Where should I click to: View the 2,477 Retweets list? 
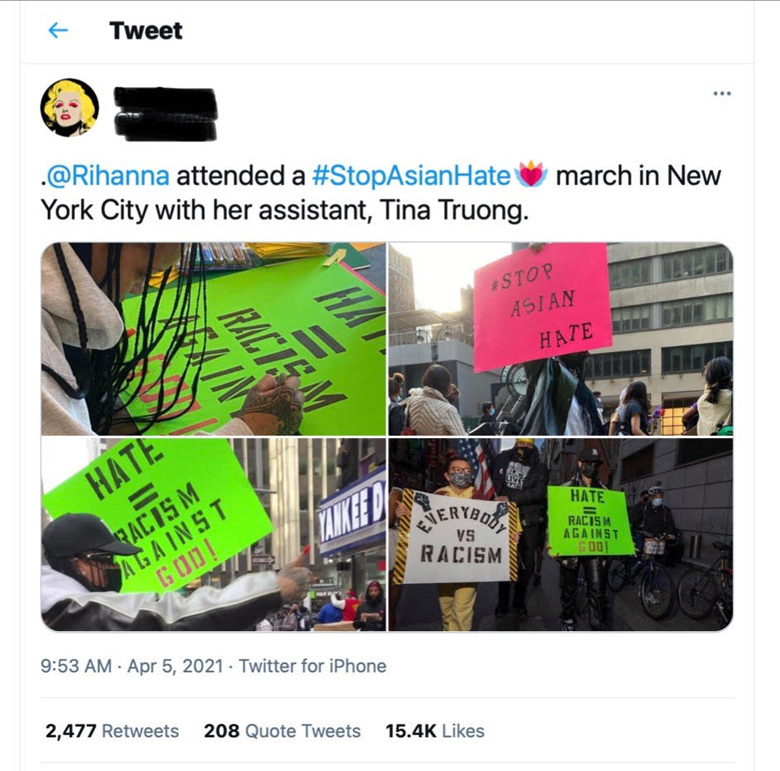(x=112, y=731)
